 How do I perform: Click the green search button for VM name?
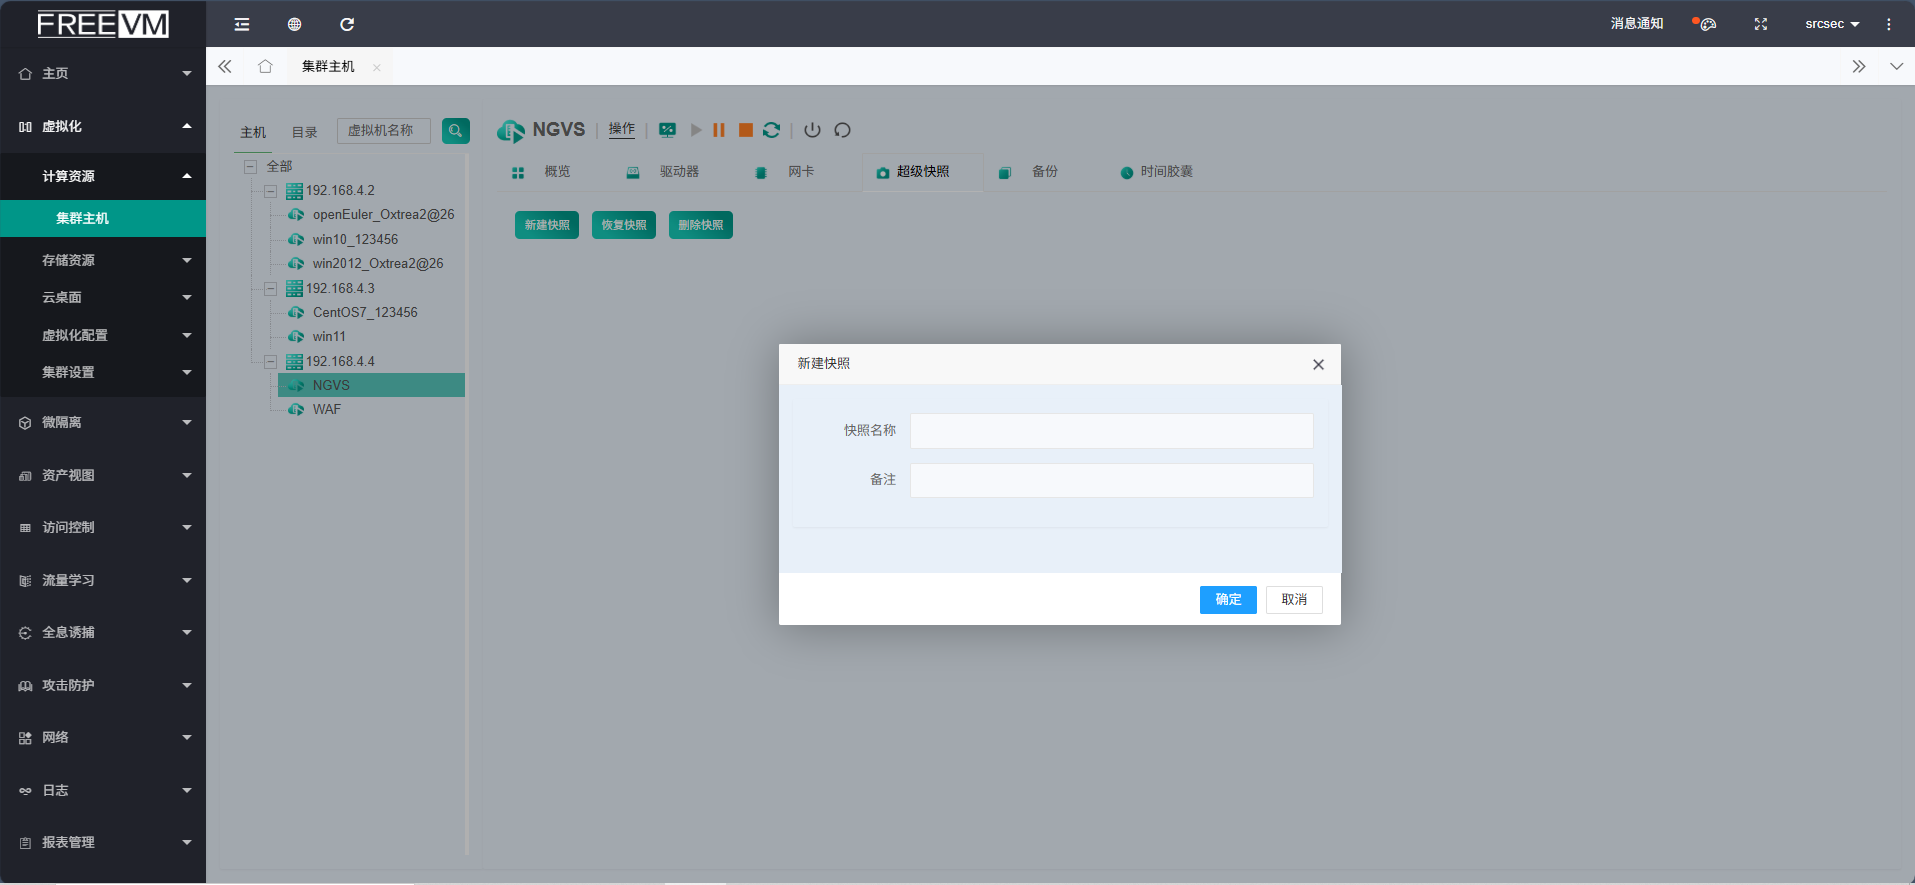tap(456, 131)
